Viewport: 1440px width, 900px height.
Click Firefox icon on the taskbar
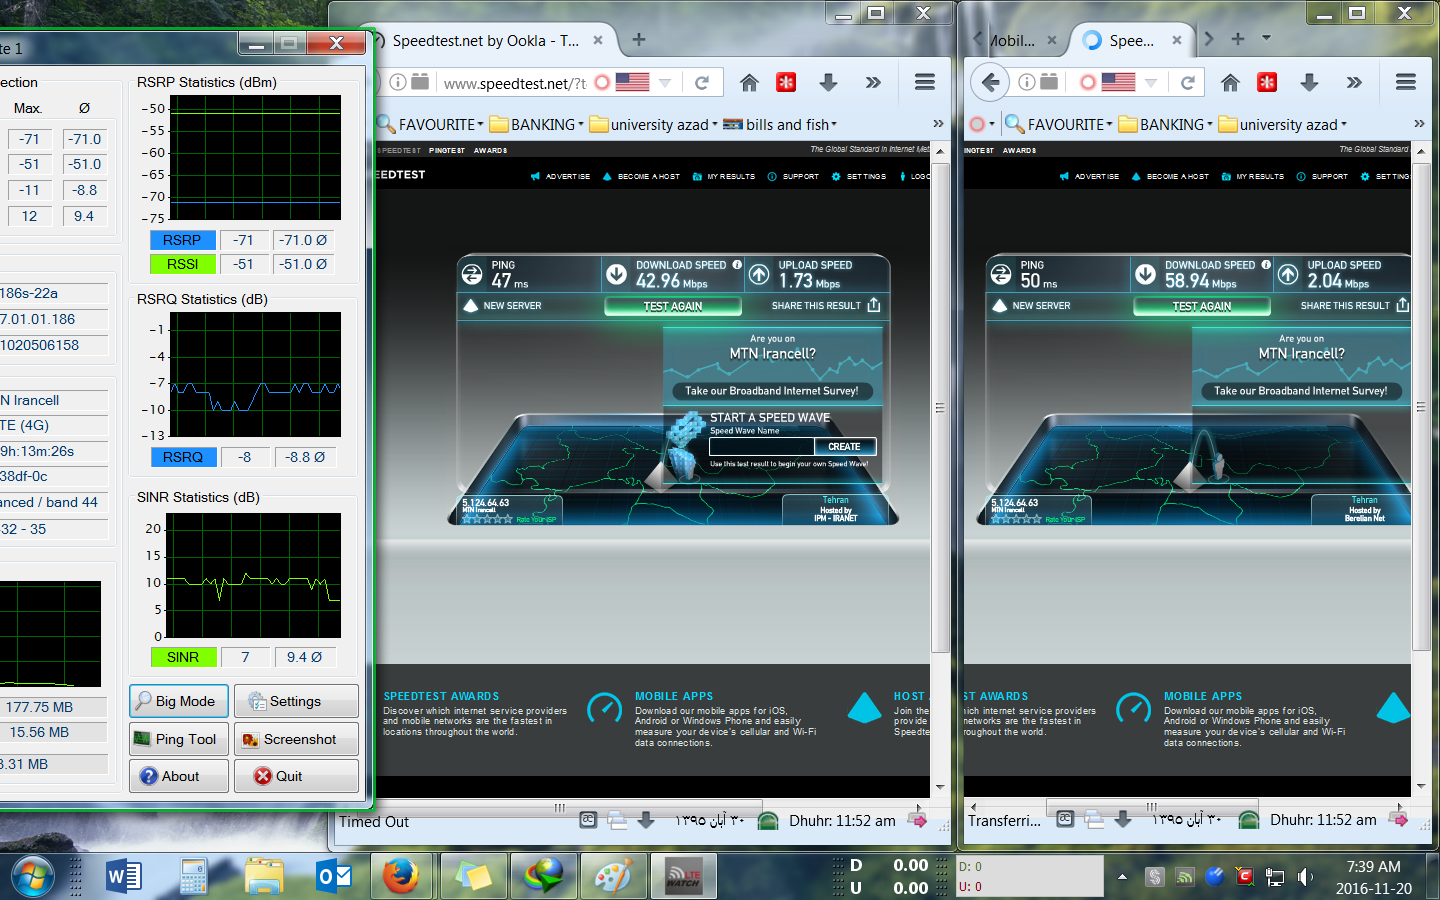(402, 876)
